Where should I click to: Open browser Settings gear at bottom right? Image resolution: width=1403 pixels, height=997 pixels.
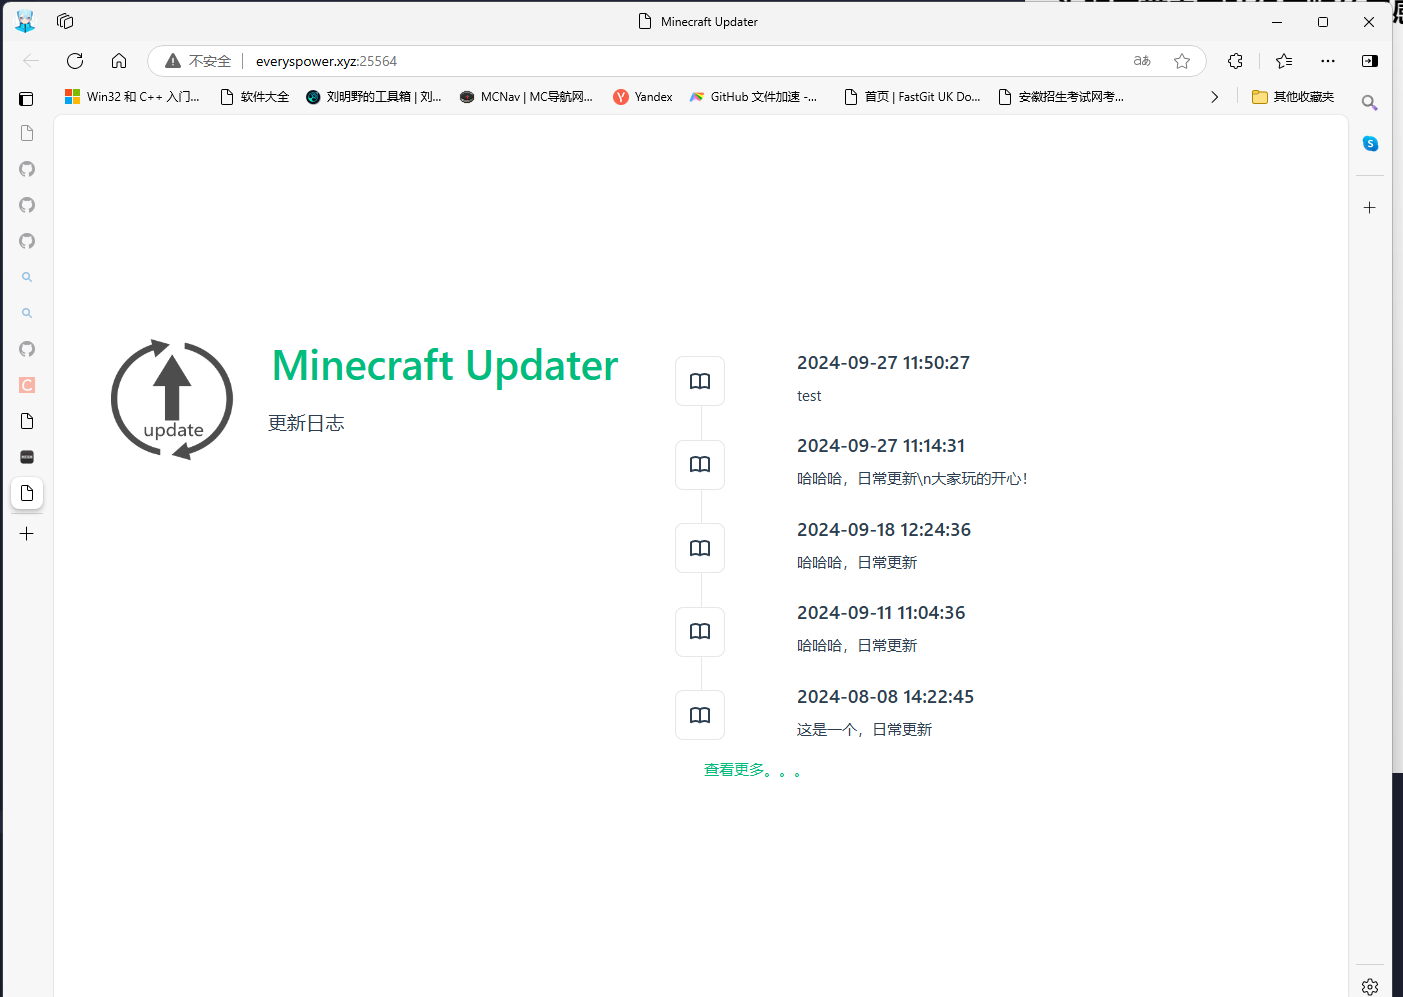click(x=1369, y=985)
